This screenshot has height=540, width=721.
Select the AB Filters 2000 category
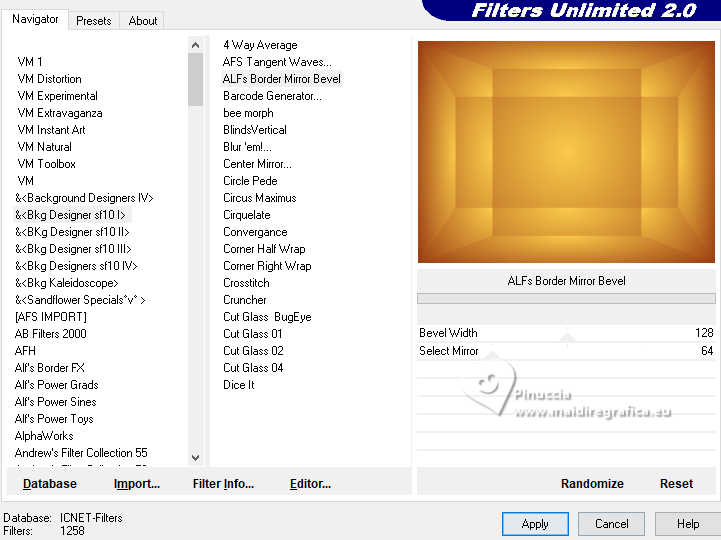(x=51, y=334)
